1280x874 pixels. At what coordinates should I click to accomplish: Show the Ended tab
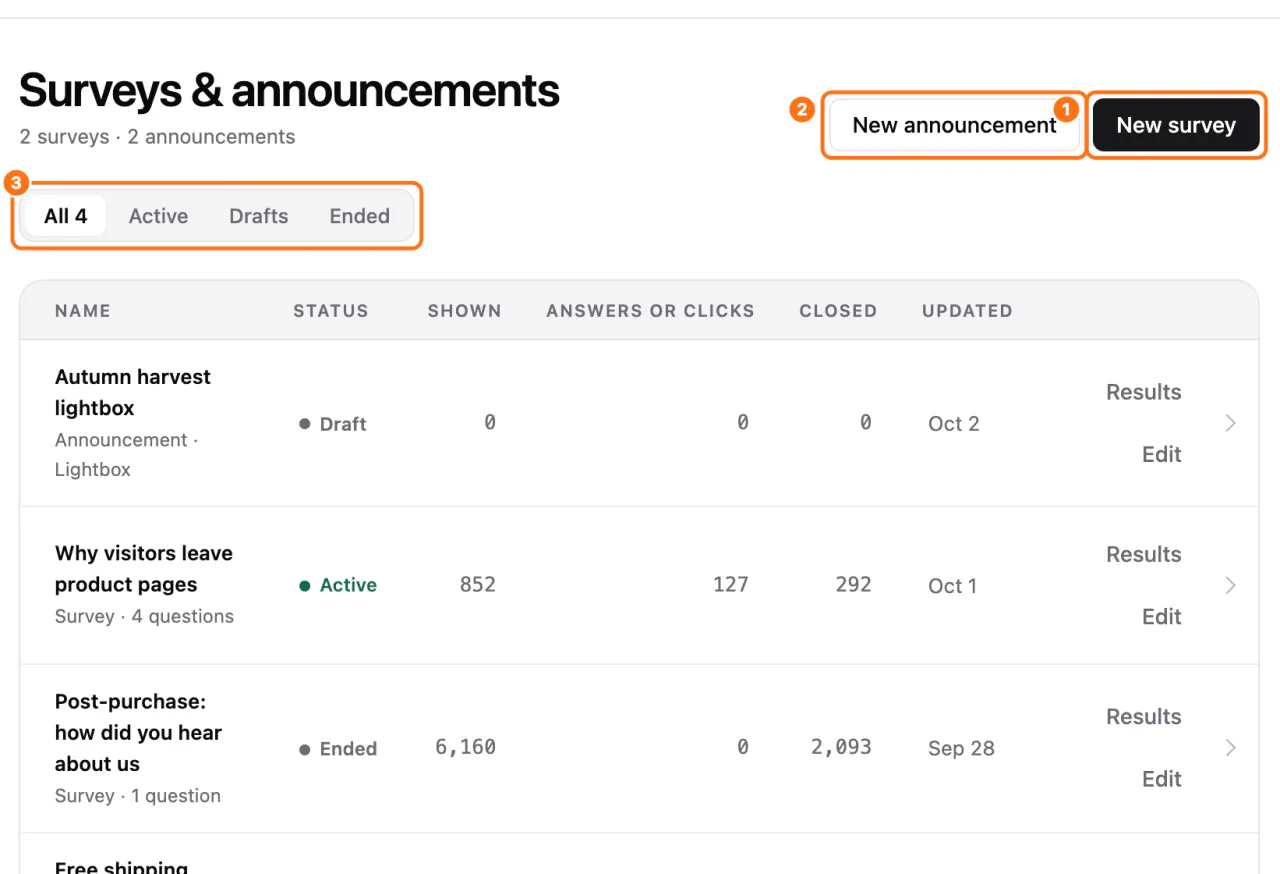point(360,216)
